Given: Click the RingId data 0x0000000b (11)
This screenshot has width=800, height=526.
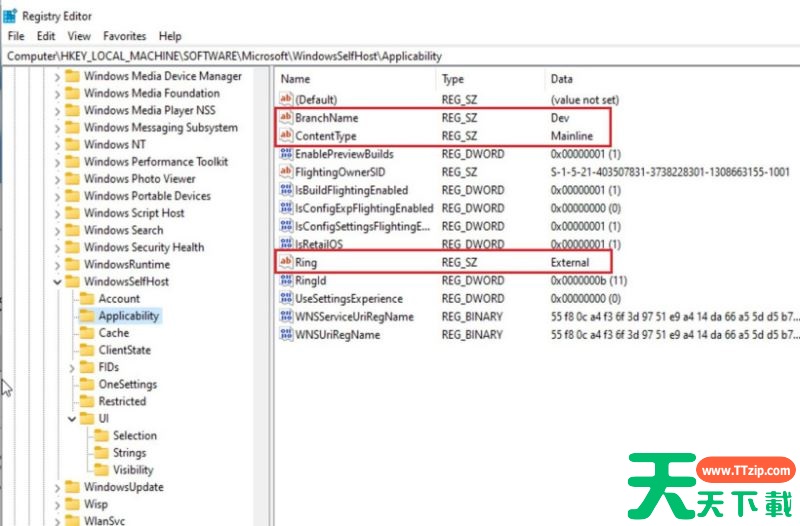Looking at the screenshot, I should point(589,280).
